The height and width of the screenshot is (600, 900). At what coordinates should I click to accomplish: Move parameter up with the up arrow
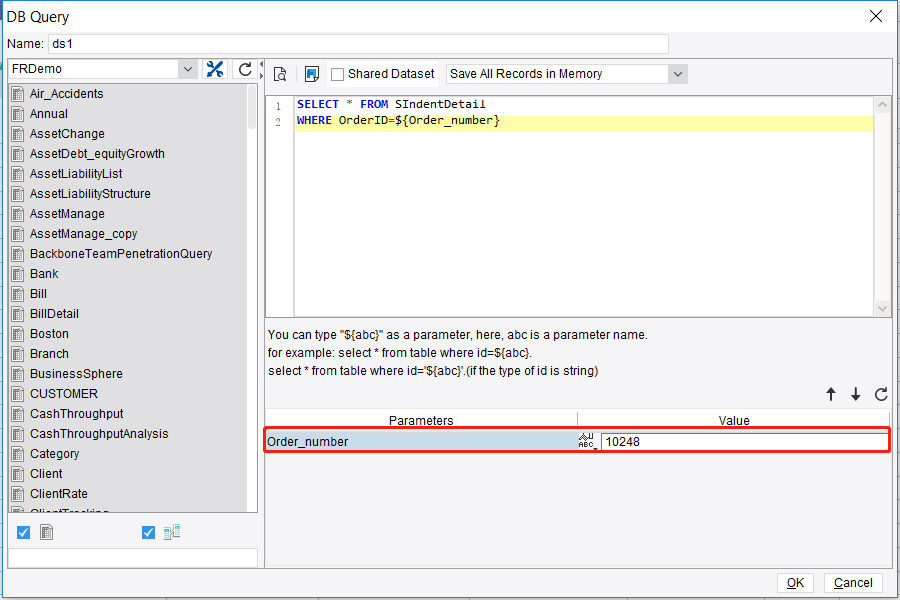click(831, 395)
